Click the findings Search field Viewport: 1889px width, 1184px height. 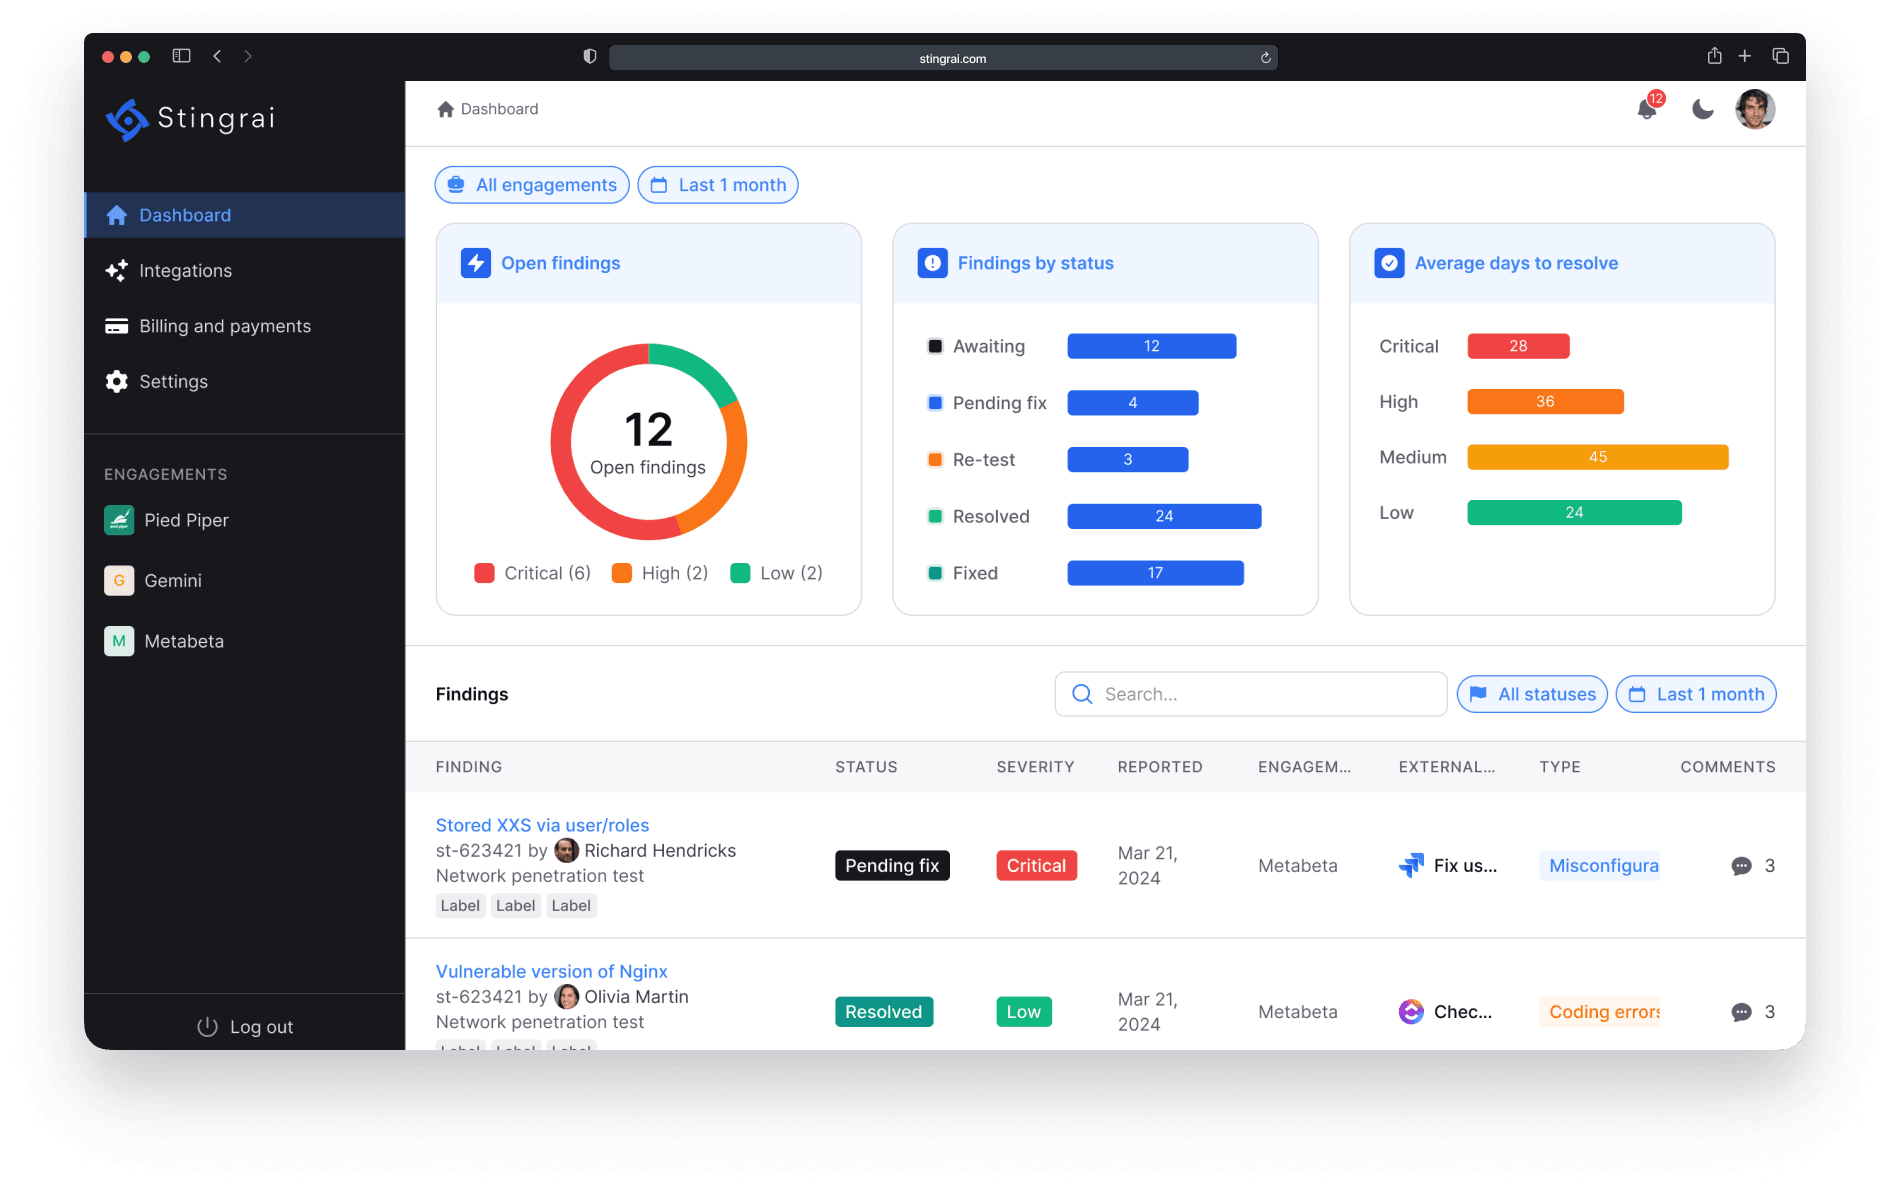click(1250, 694)
